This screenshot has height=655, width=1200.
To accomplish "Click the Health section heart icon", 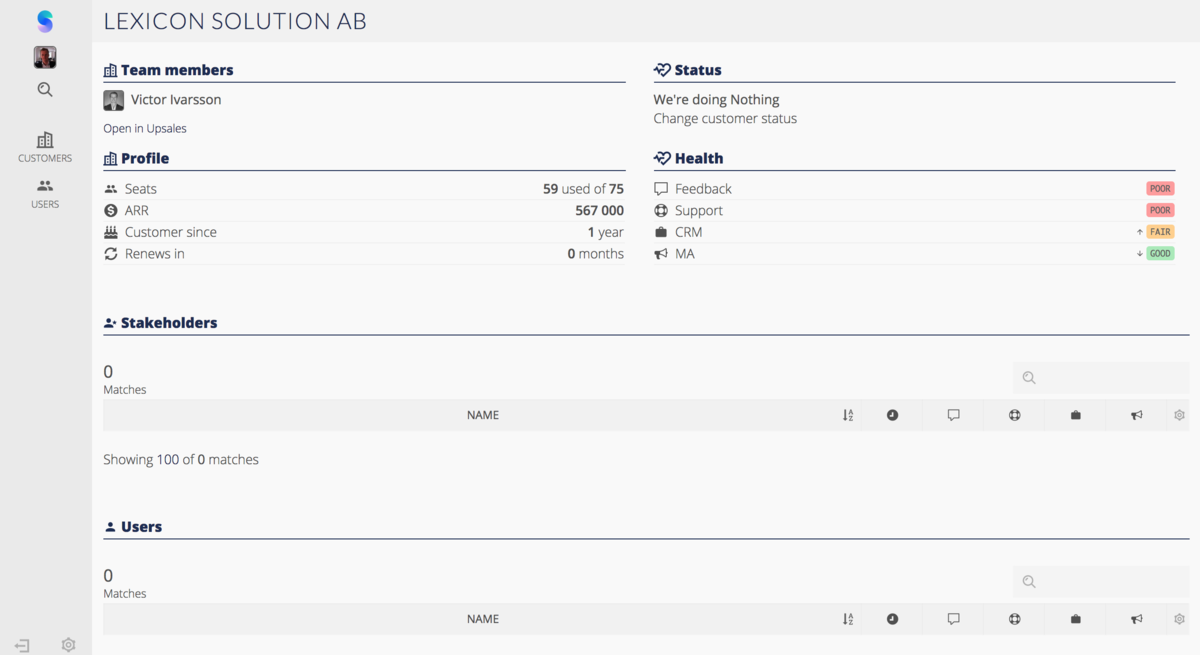I will [661, 157].
